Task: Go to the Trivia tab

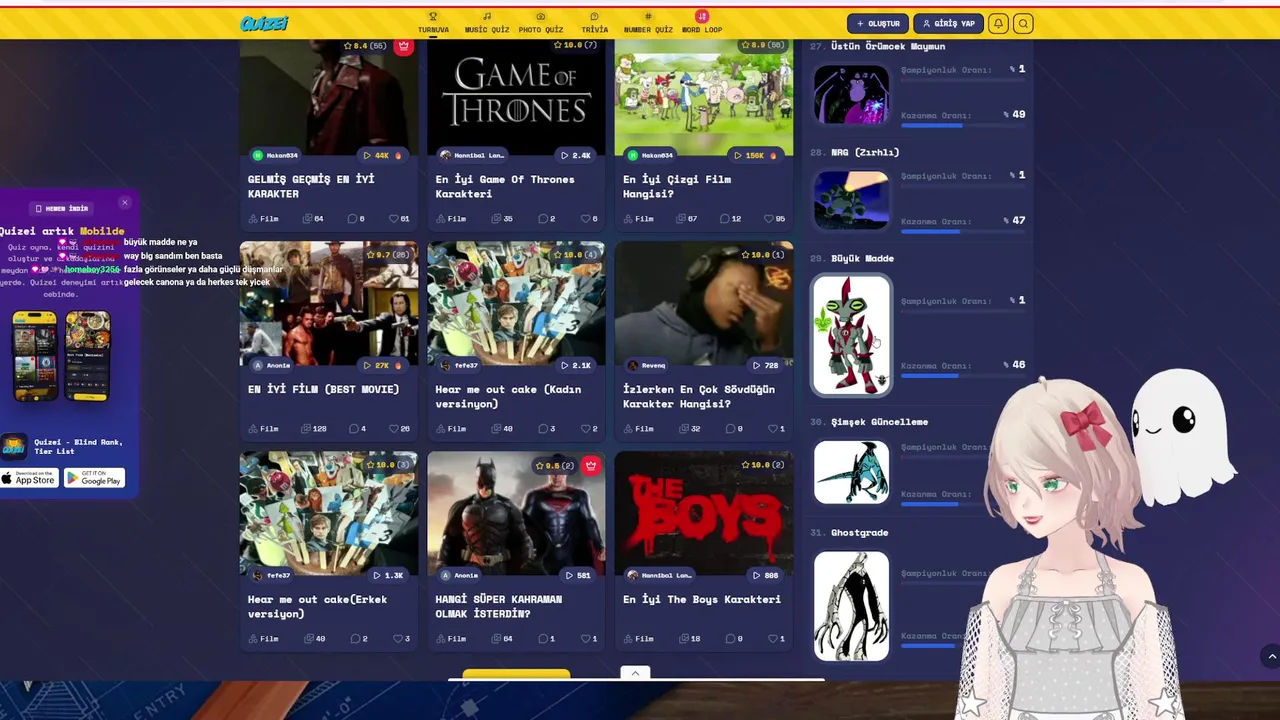Action: click(594, 23)
